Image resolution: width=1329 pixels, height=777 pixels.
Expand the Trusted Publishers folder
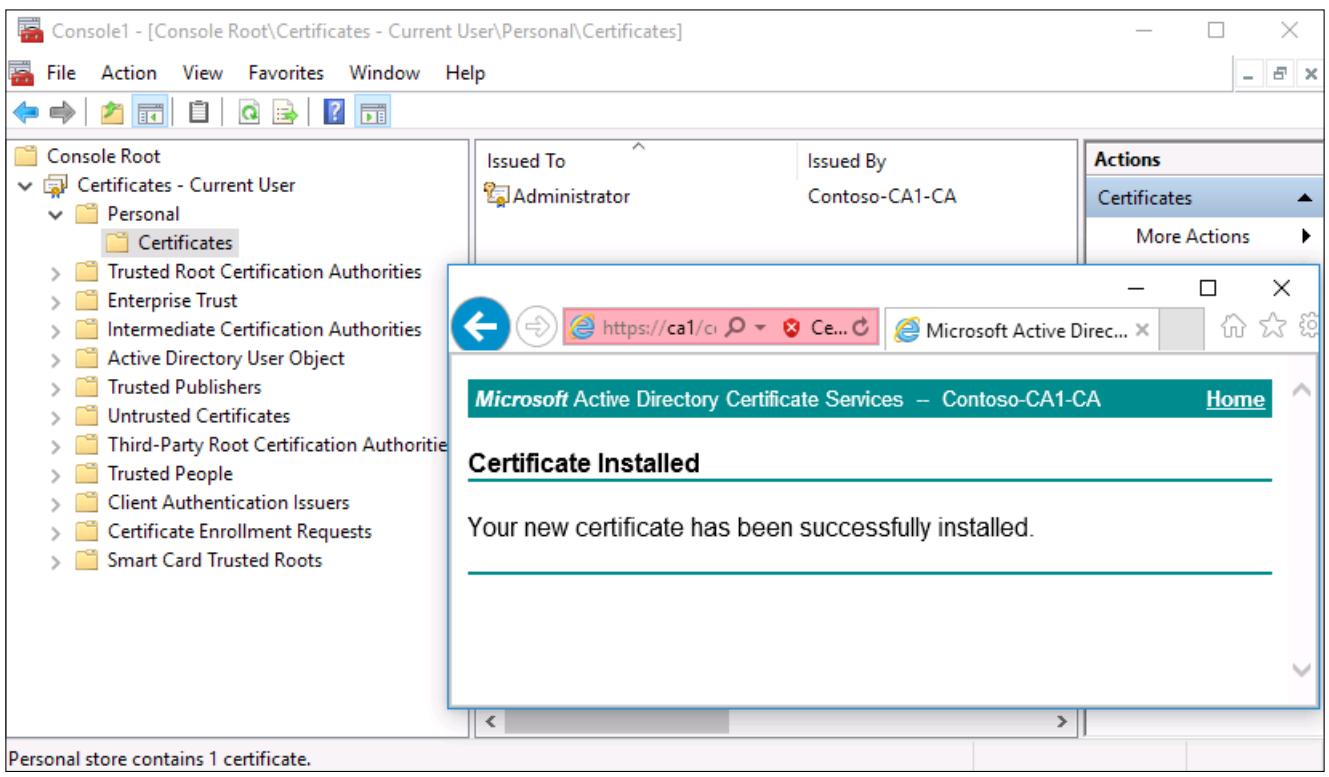[58, 387]
